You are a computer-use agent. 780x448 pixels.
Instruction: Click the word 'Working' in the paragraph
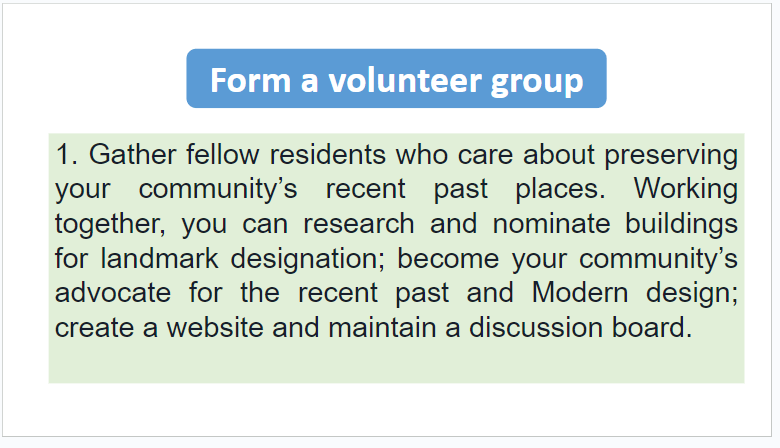(x=685, y=191)
